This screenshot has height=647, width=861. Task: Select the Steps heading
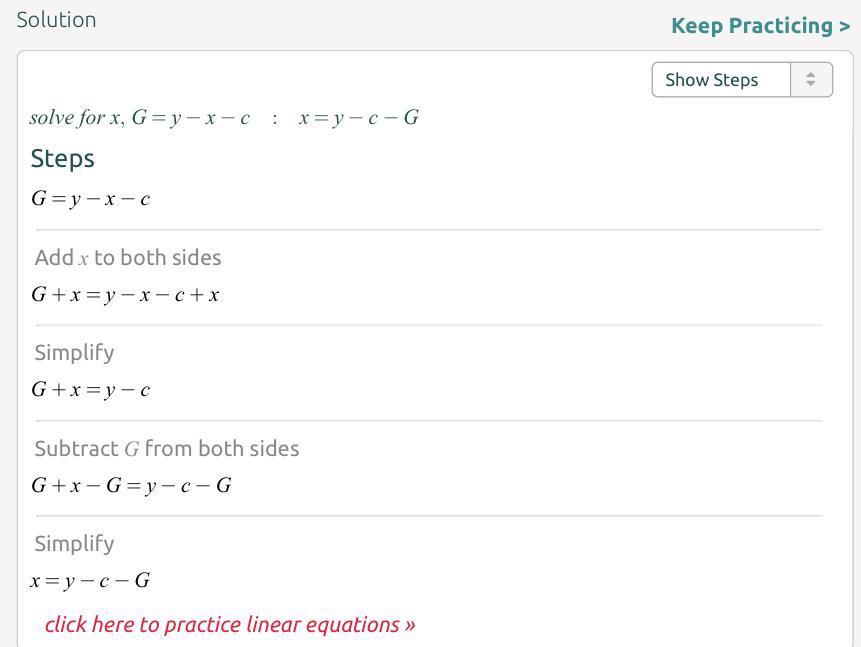pyautogui.click(x=63, y=159)
